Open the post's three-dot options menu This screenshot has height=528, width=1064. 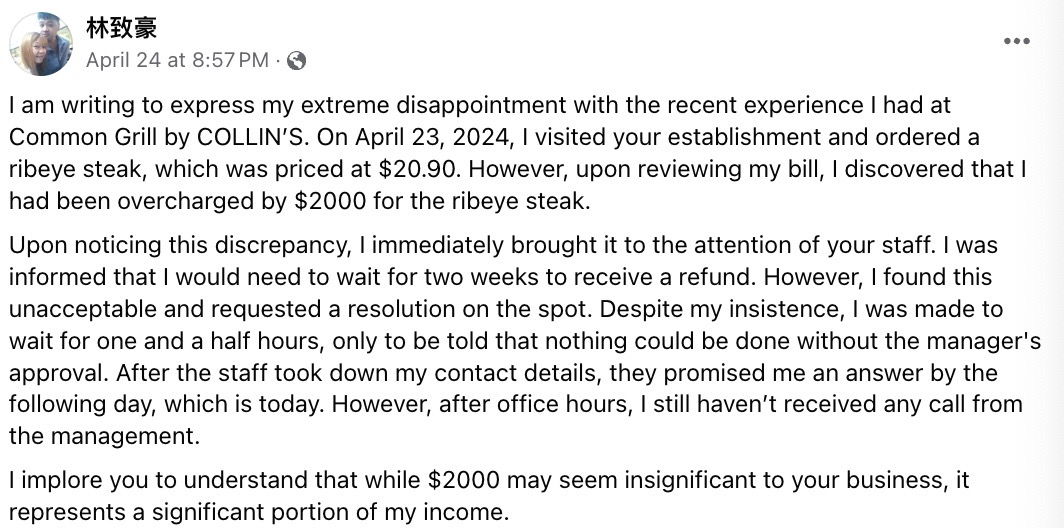1016,41
